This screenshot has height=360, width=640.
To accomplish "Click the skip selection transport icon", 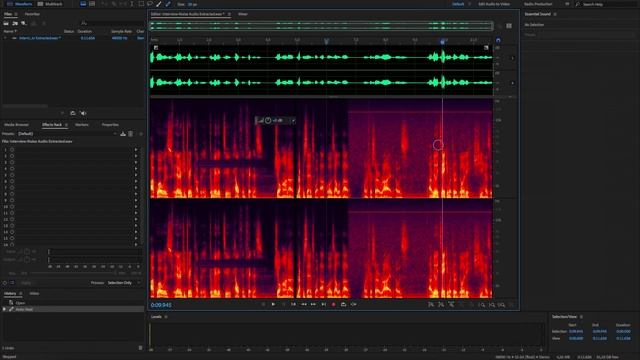I will (x=353, y=304).
